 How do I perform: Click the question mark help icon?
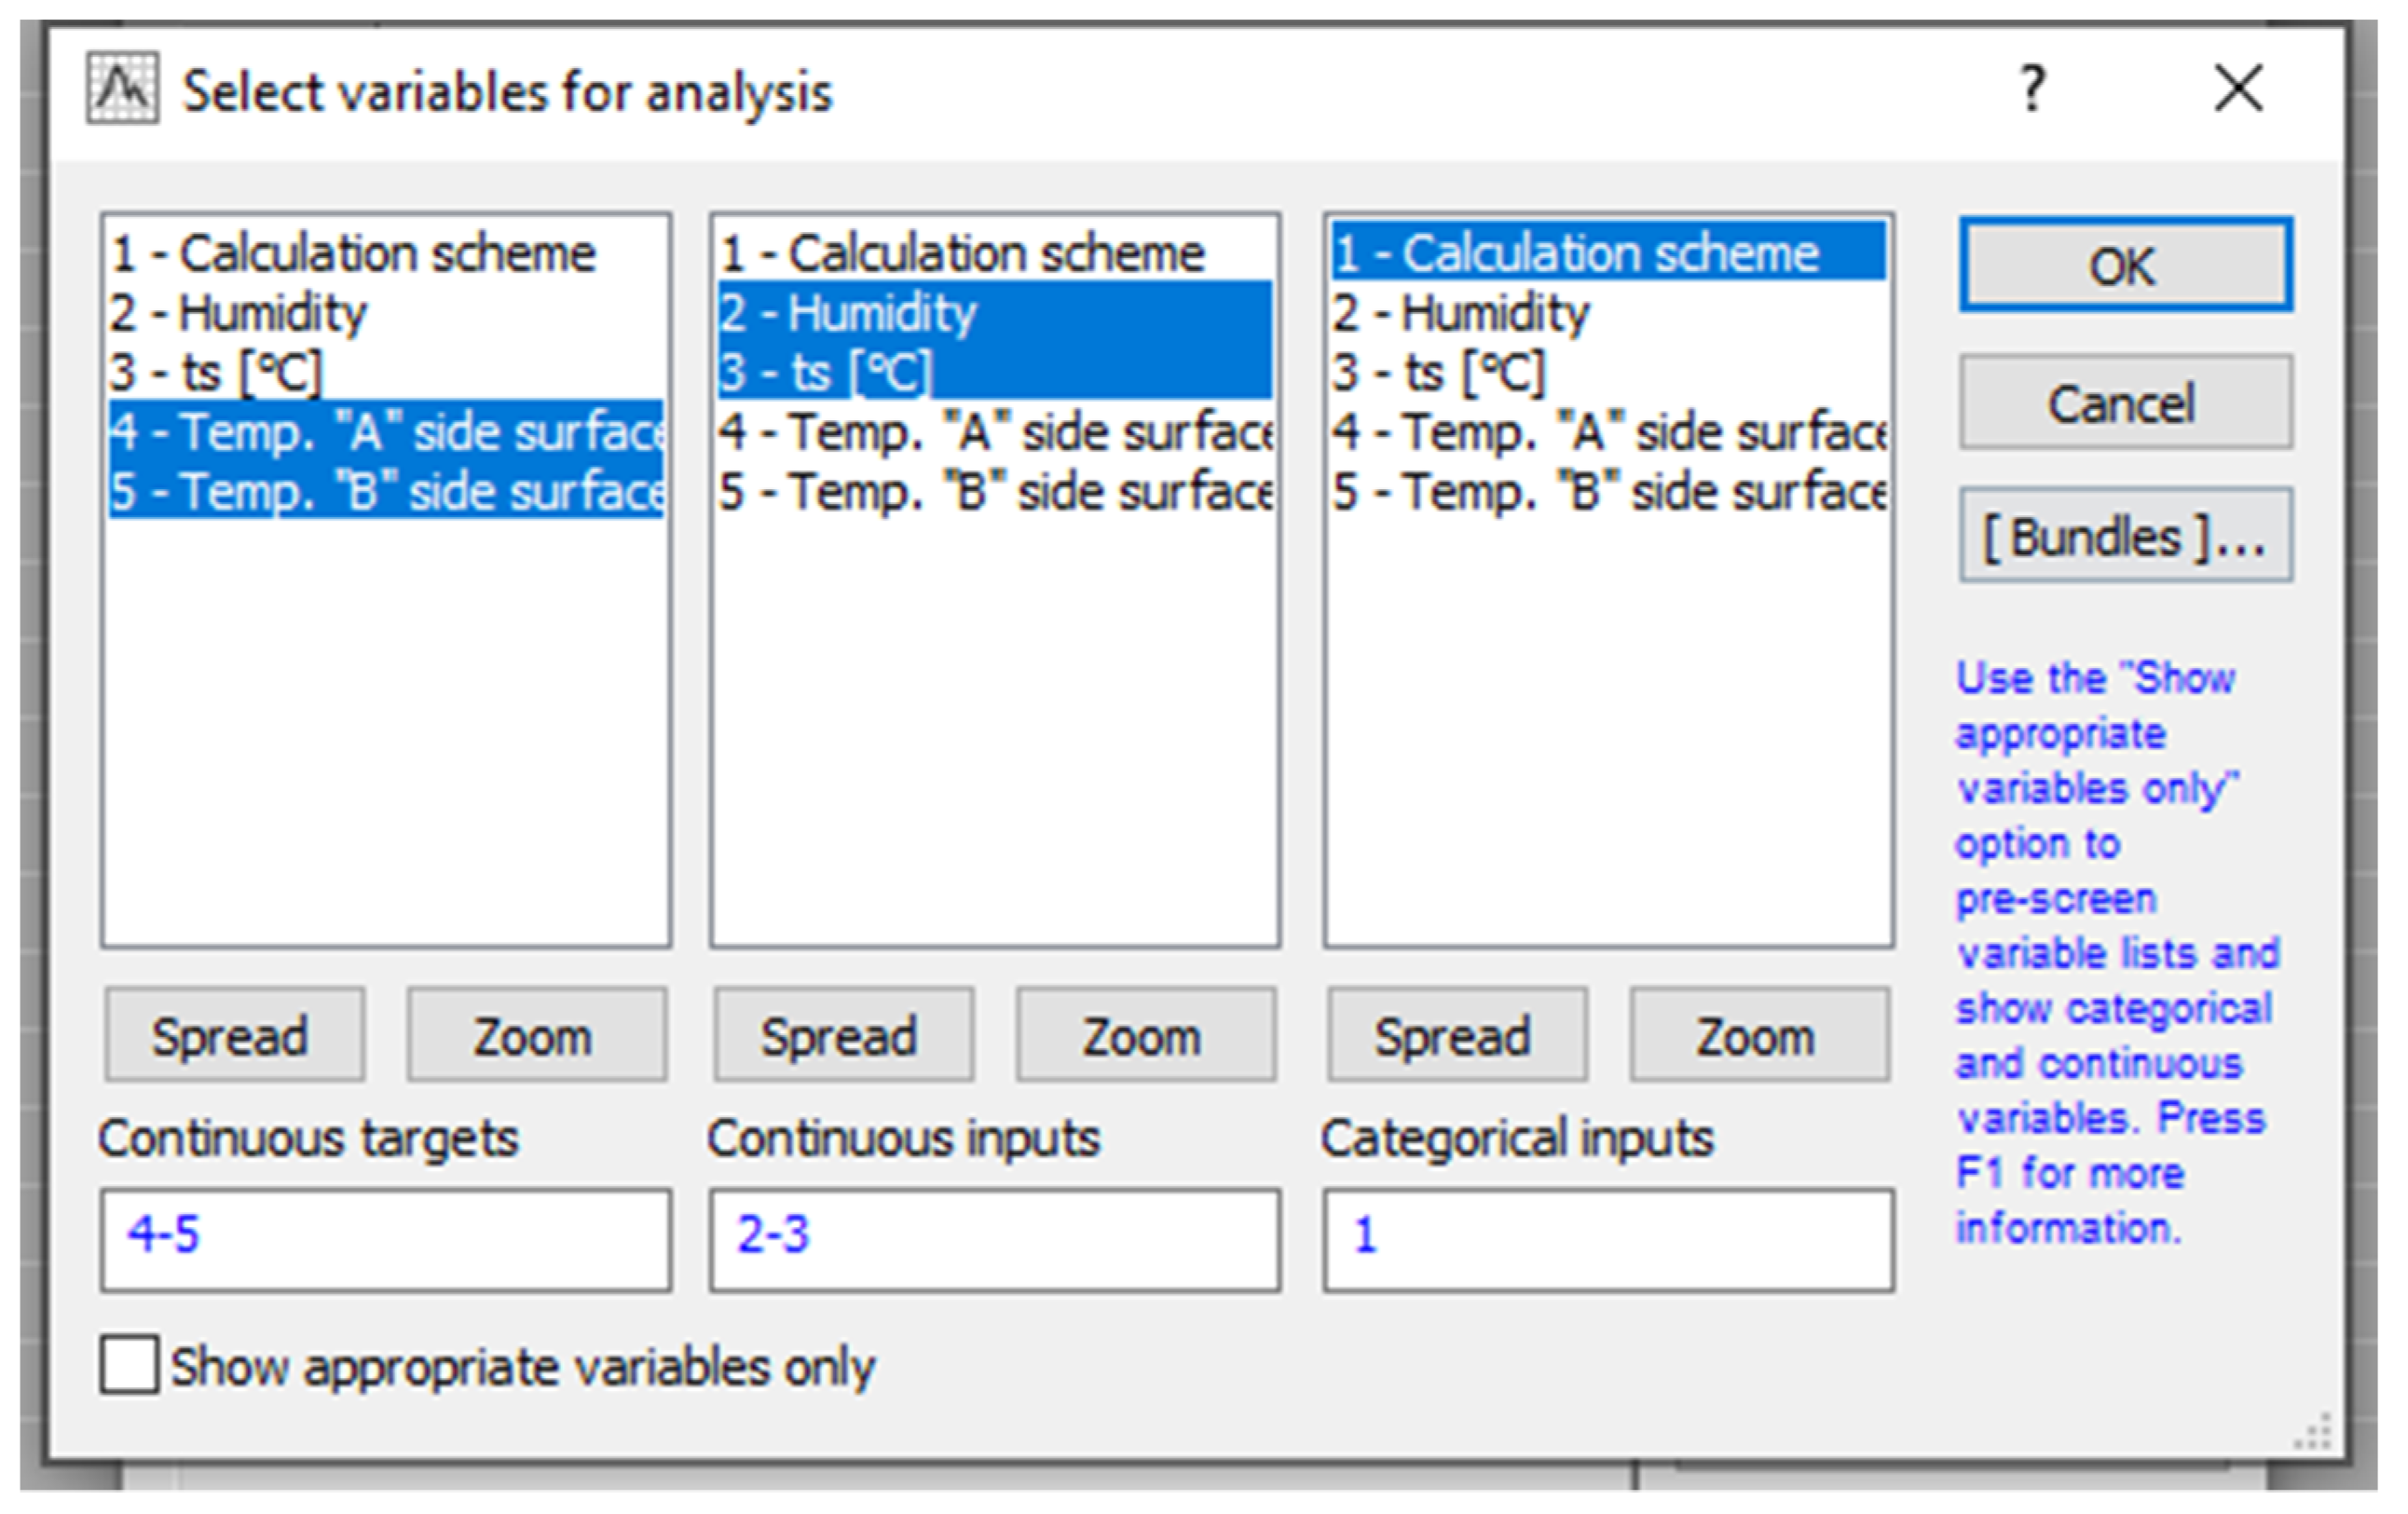pos(2032,89)
